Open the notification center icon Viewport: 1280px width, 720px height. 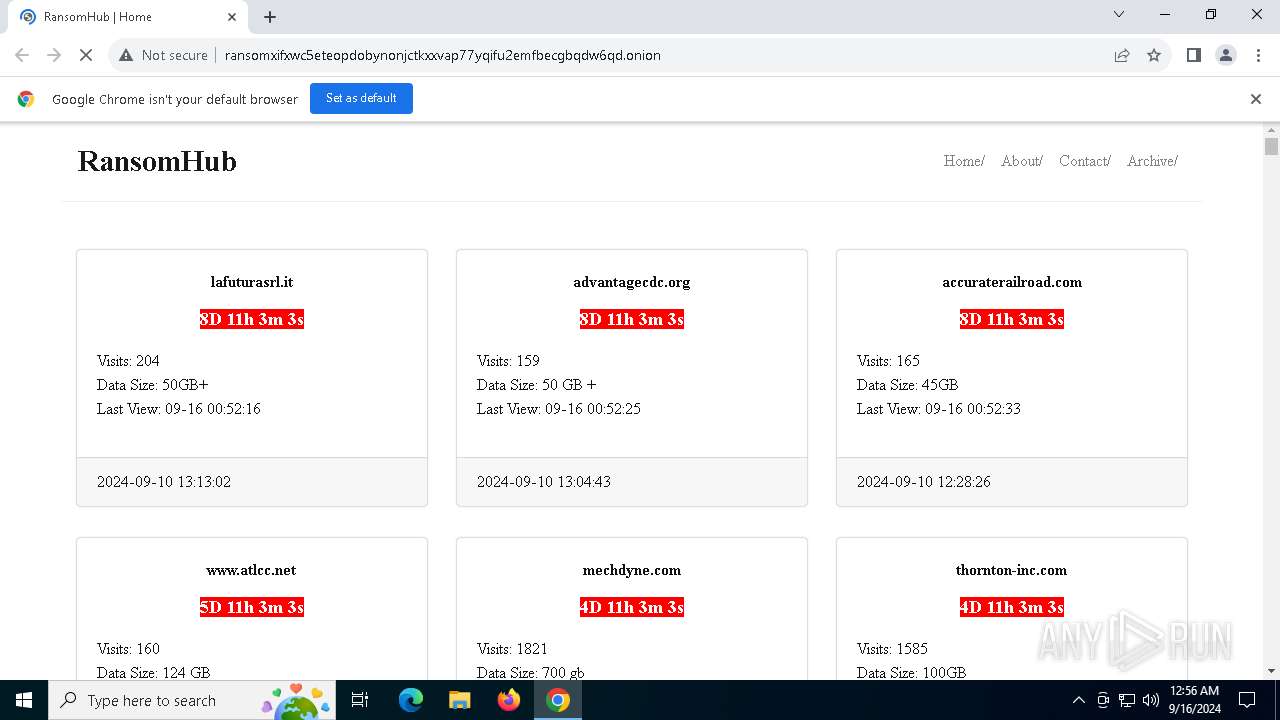pos(1247,700)
